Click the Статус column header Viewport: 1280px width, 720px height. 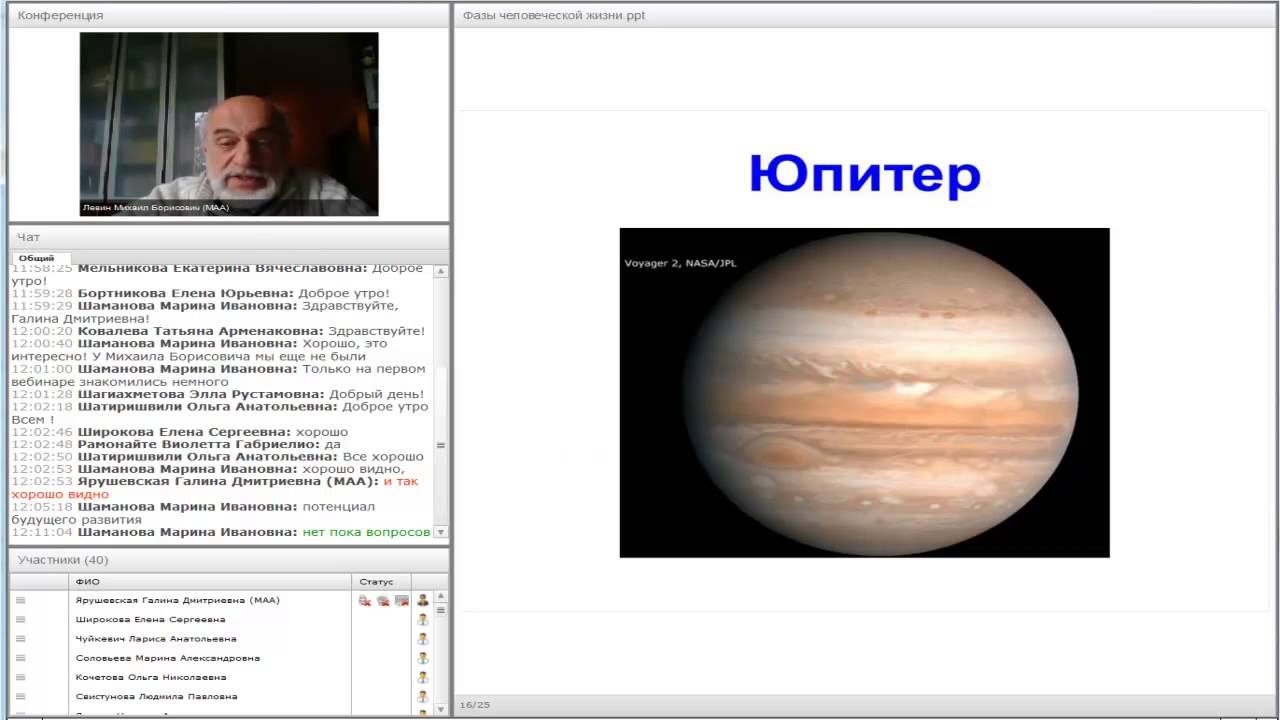[x=381, y=581]
